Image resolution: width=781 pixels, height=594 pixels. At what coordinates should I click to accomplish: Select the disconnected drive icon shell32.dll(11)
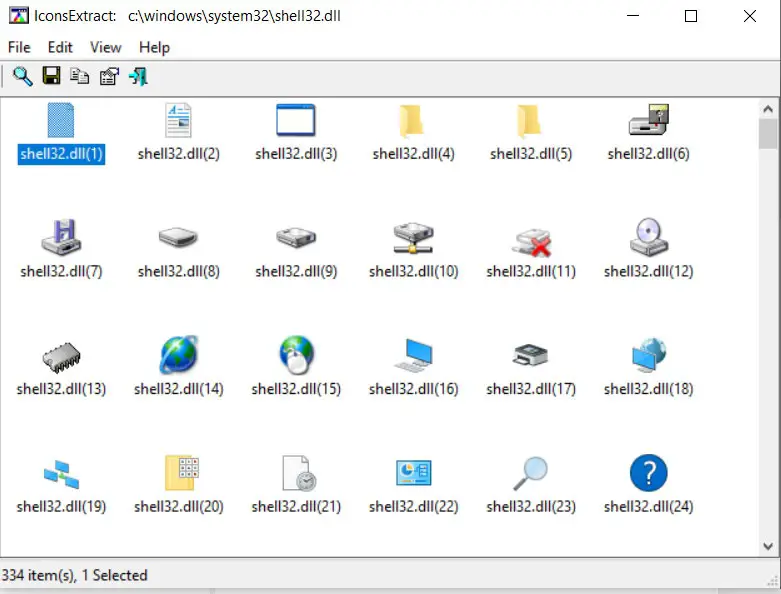(531, 242)
